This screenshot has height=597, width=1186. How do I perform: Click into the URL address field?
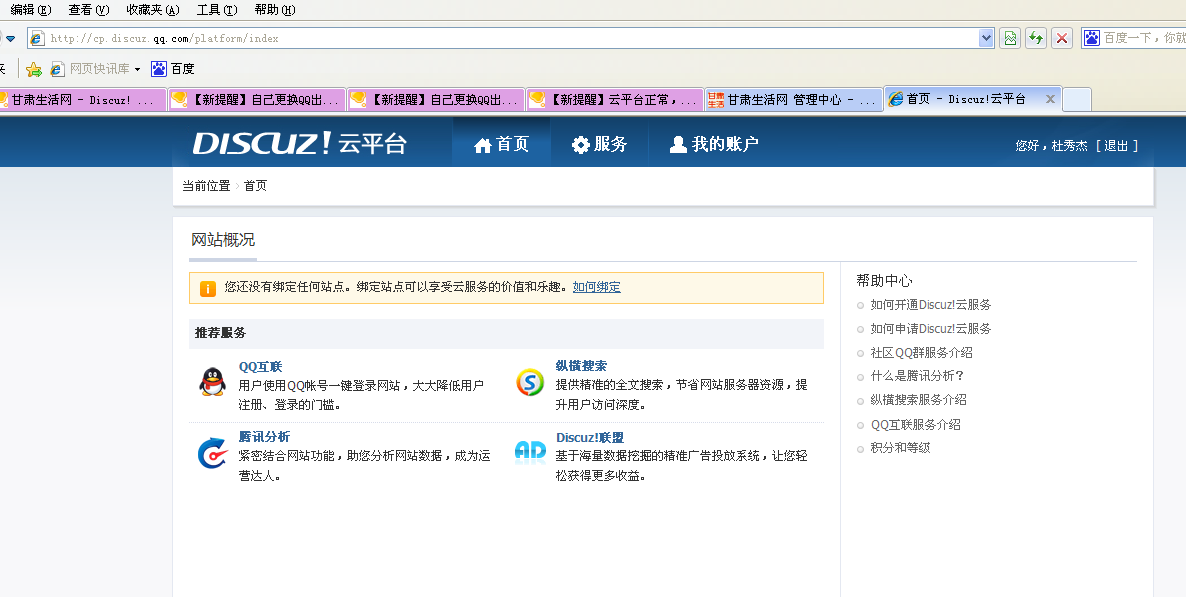(512, 38)
